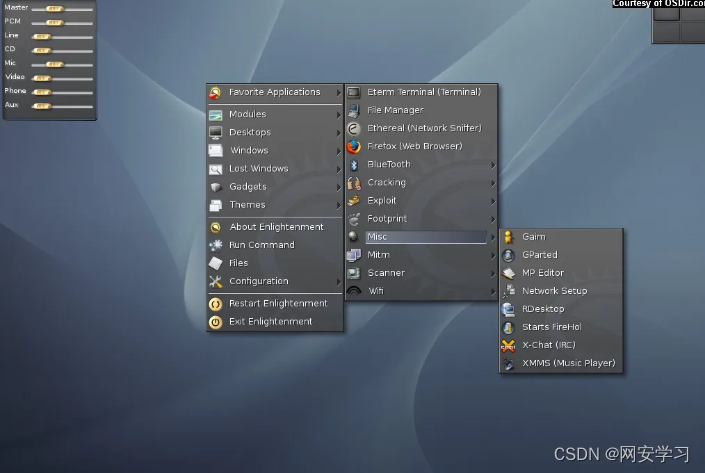Screen dimensions: 705x473
Task: Open the Mitm menu entry
Action: pyautogui.click(x=422, y=255)
